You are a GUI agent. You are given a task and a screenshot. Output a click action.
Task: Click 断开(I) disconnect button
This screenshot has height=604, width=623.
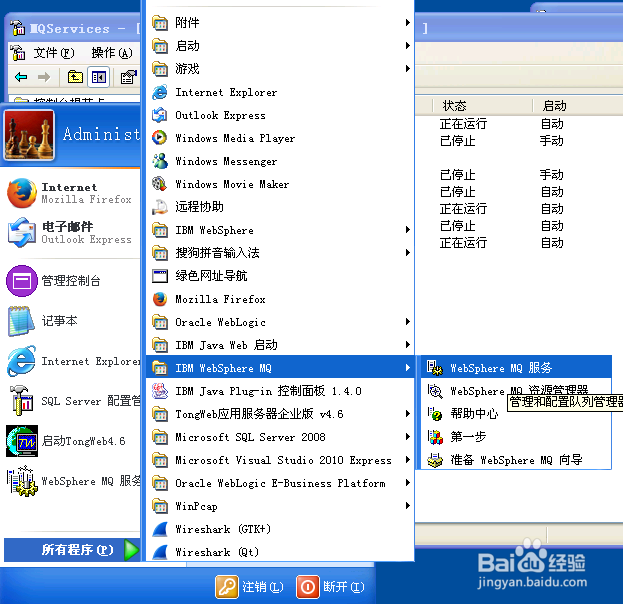(331, 587)
